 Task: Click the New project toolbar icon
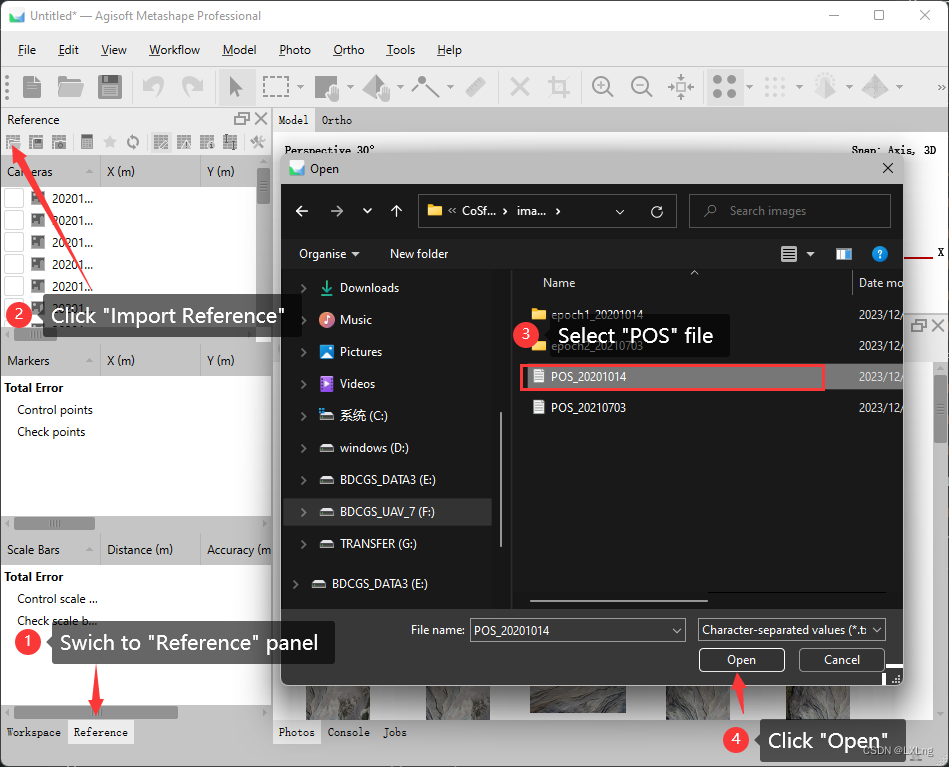click(x=31, y=87)
